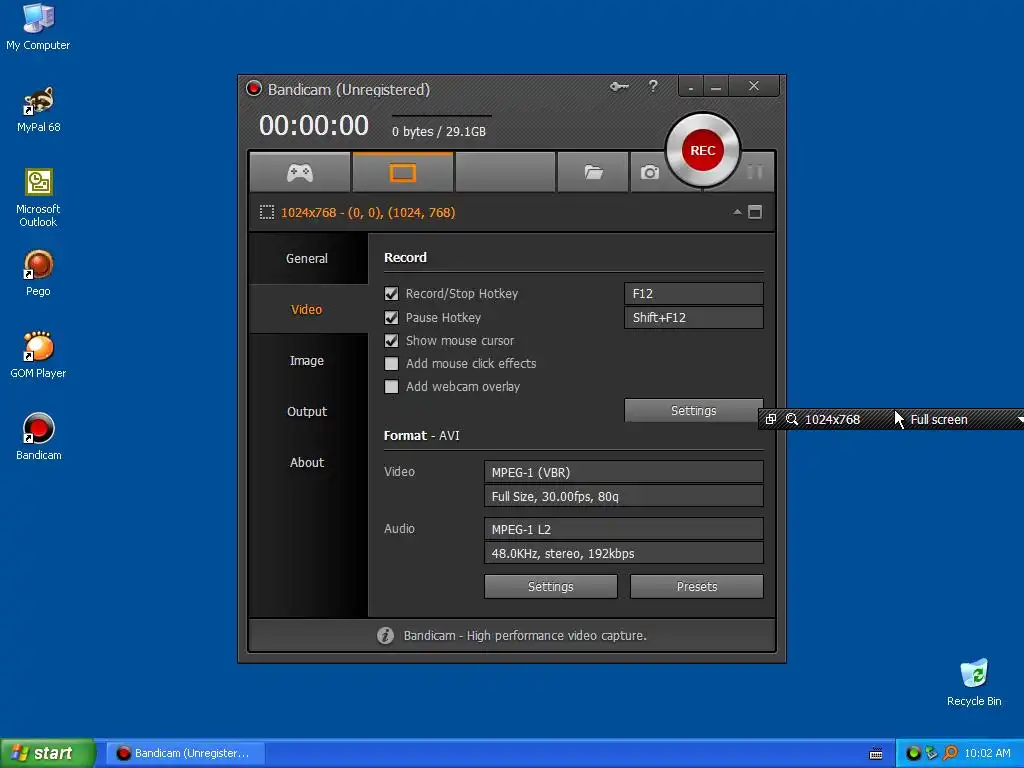
Task: Switch to game recording mode gamepad icon
Action: (x=300, y=172)
